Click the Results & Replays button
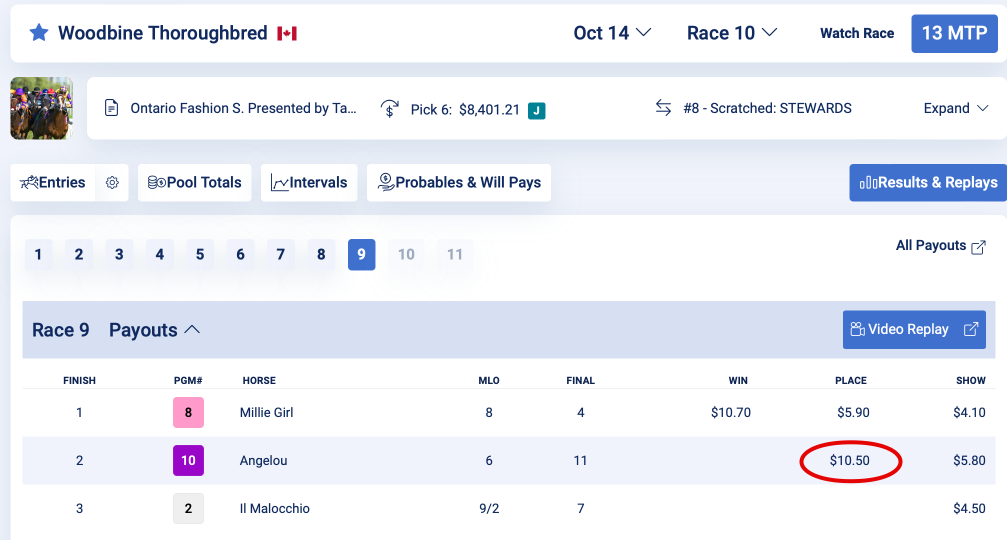1007x540 pixels. pos(928,182)
